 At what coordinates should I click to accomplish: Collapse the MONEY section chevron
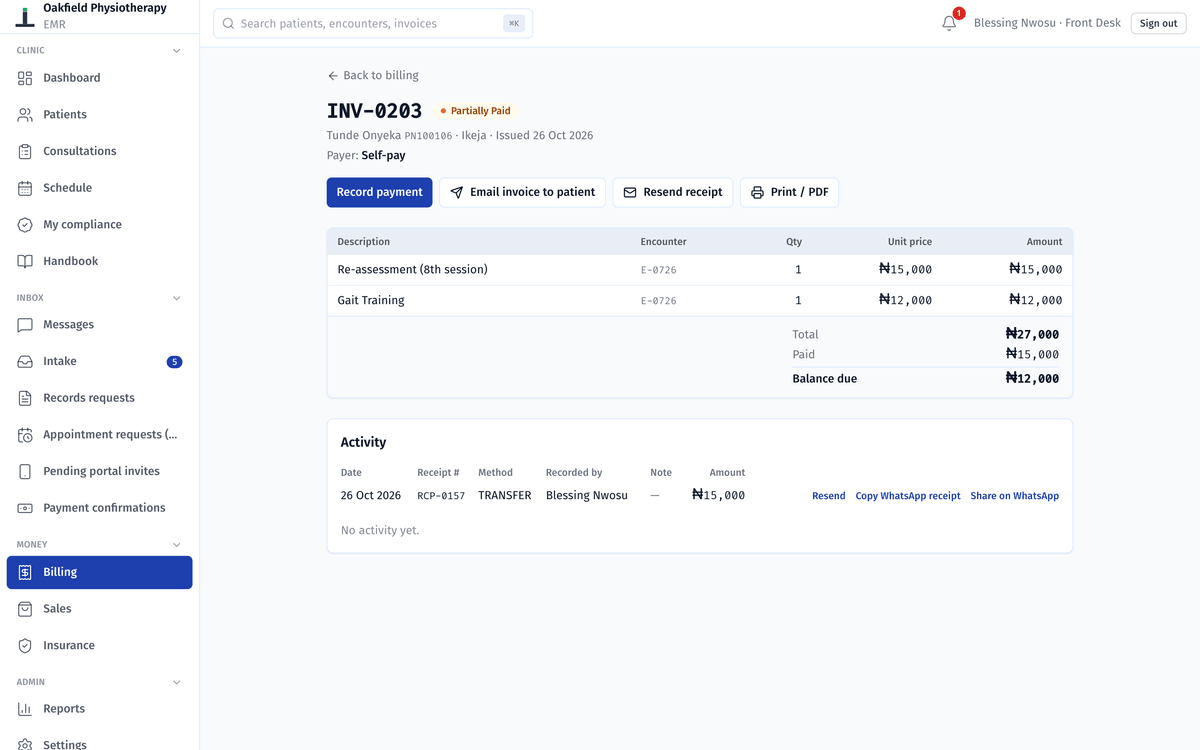click(177, 545)
